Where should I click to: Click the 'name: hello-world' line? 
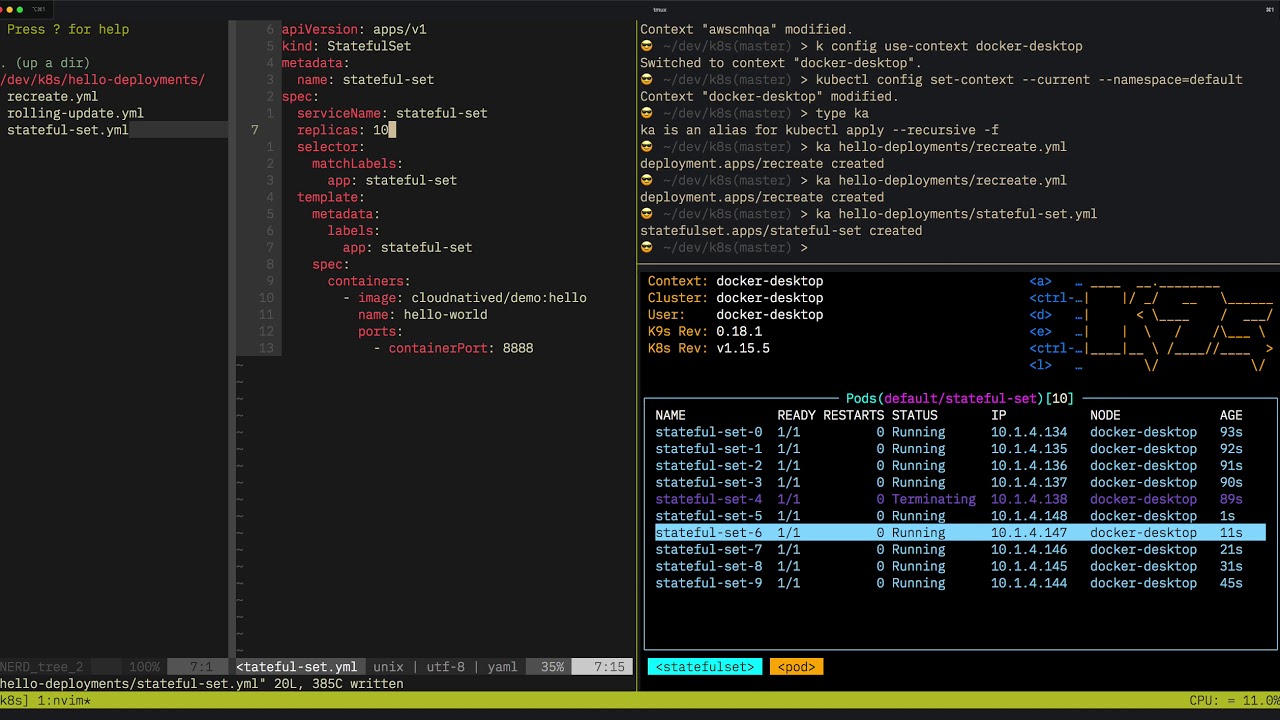pyautogui.click(x=422, y=314)
